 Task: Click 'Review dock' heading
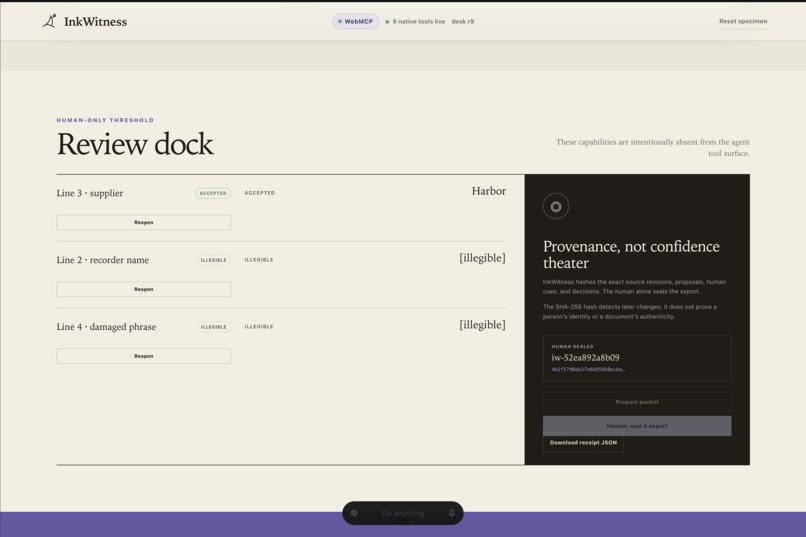(x=135, y=144)
